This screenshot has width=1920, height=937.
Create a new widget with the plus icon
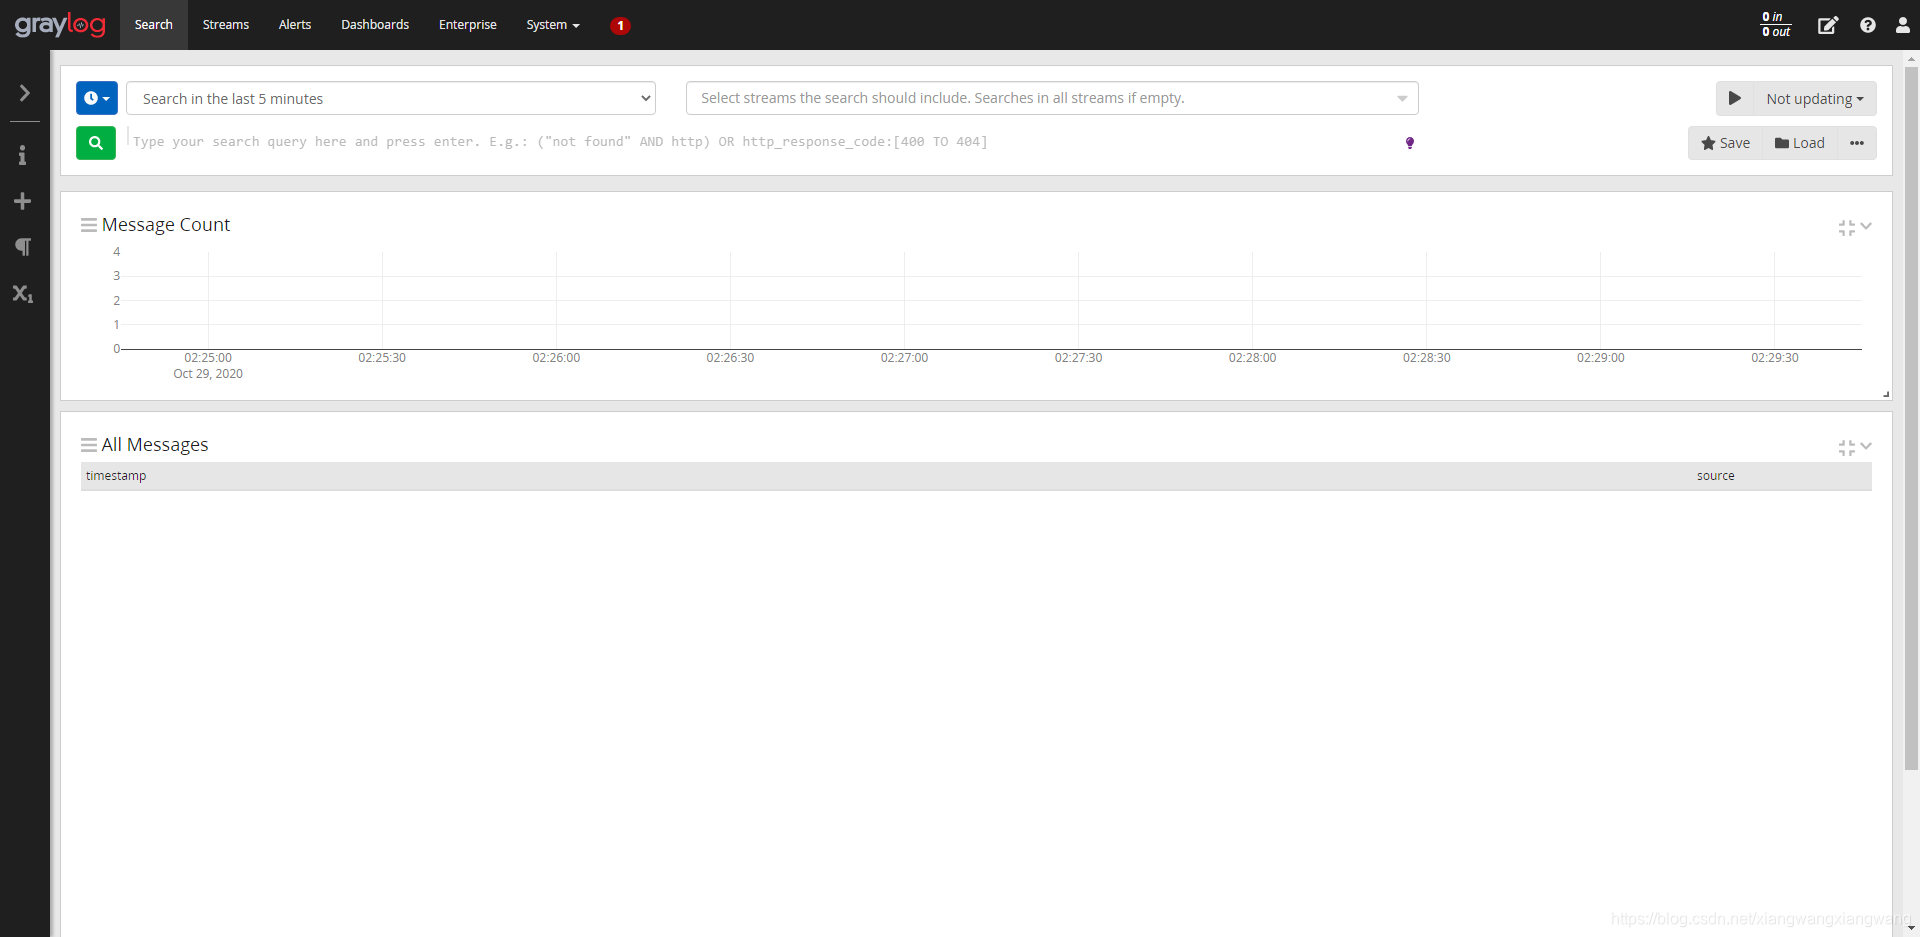[x=23, y=201]
